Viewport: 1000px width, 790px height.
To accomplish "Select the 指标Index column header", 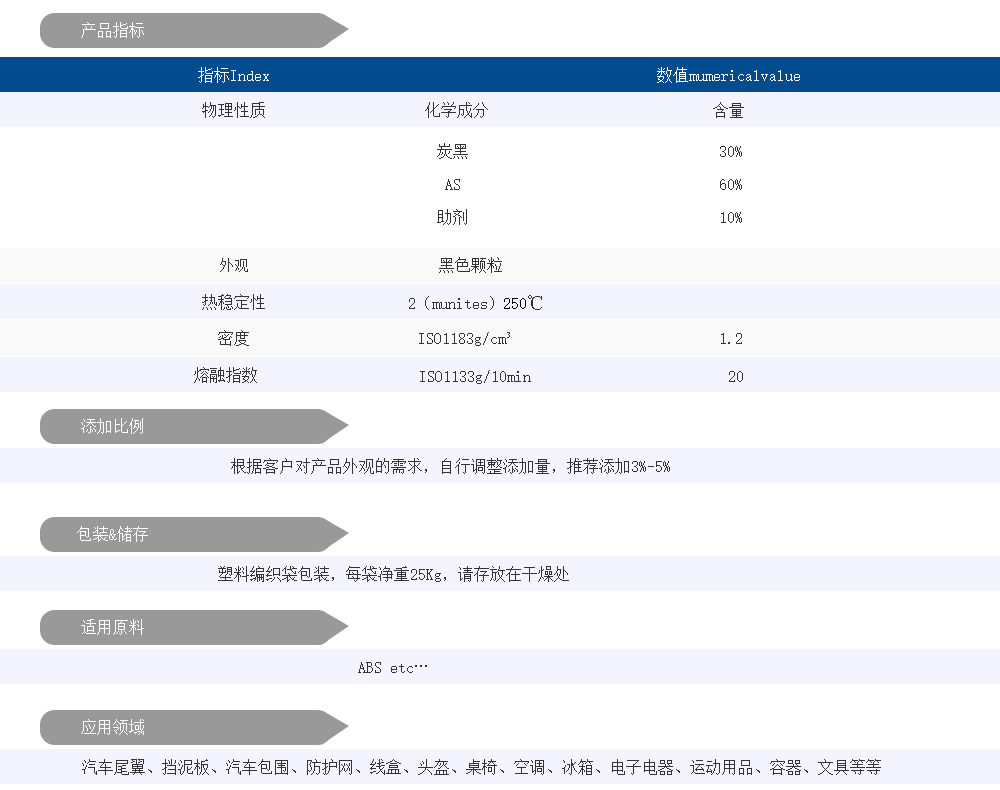I will [x=233, y=76].
